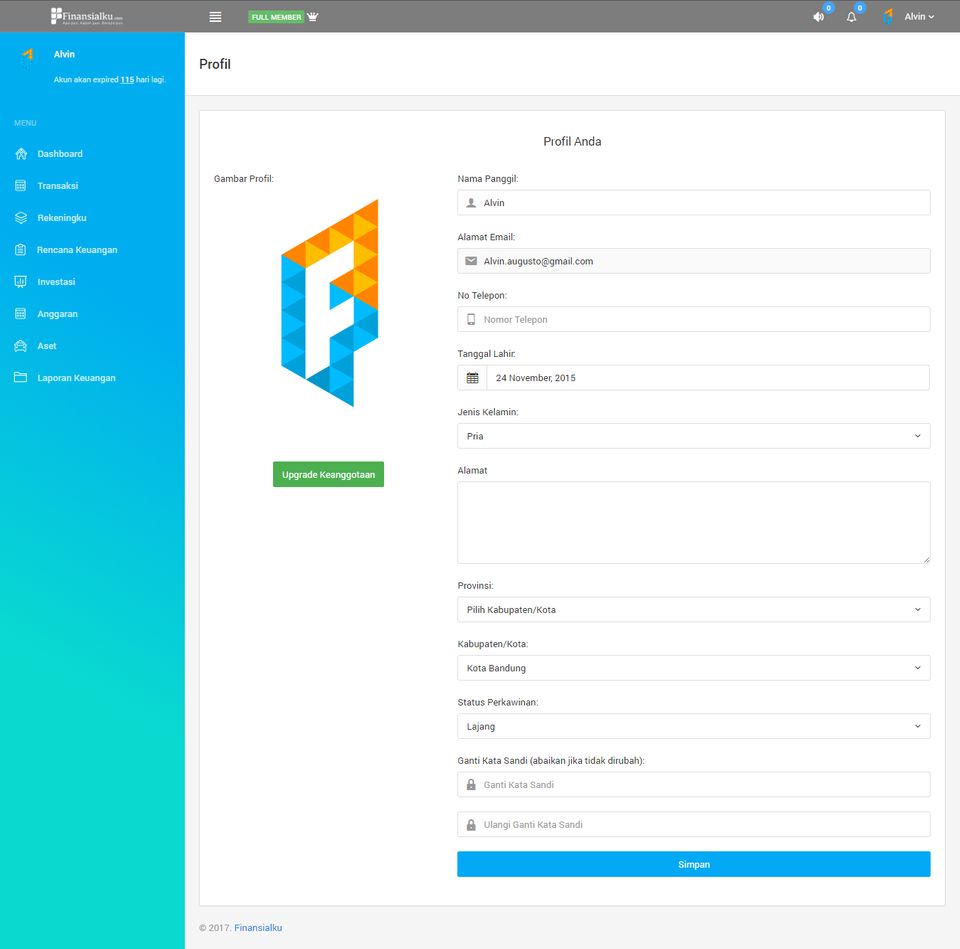Click the Dashboard home icon
960x949 pixels.
(x=21, y=154)
